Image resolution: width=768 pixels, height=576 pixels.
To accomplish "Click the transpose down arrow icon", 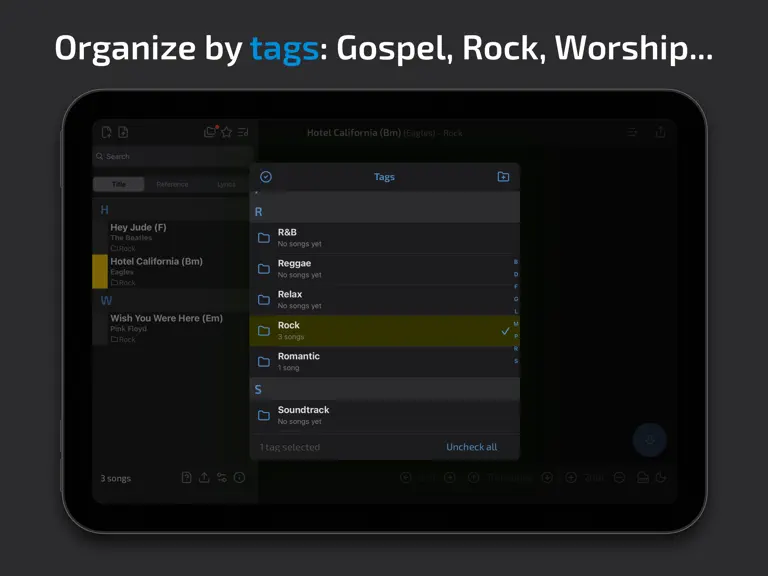I will click(547, 478).
